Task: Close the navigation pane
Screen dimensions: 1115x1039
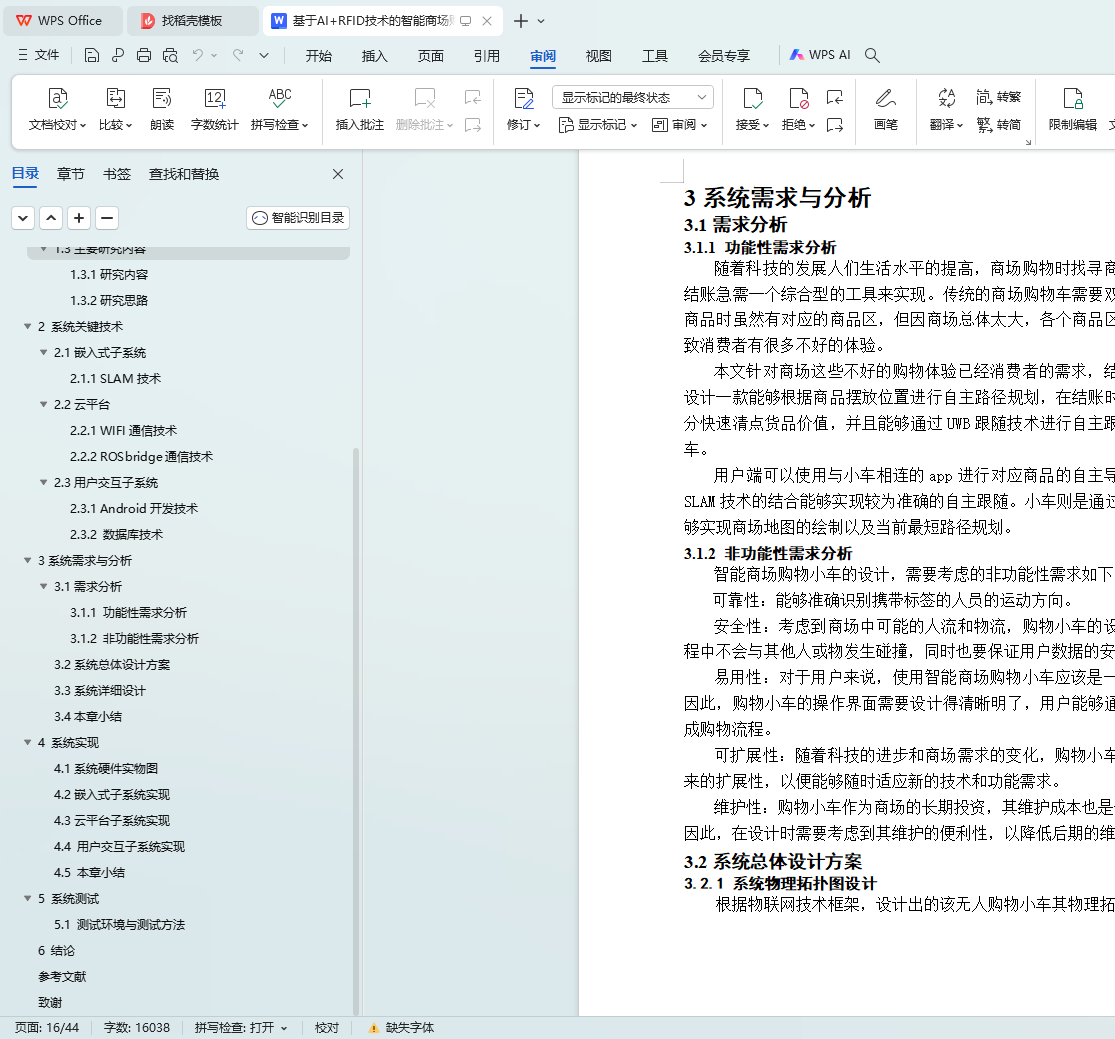Action: [338, 174]
